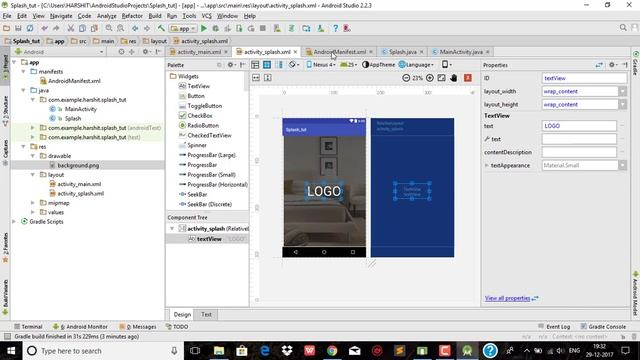Run the app with green play button

(204, 29)
